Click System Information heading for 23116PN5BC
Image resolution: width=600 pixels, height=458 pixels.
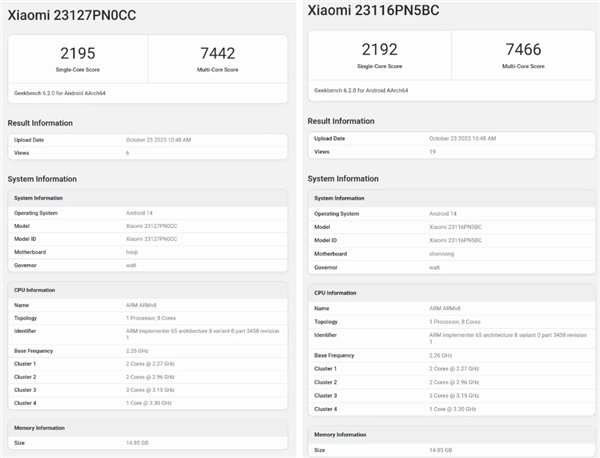click(343, 179)
